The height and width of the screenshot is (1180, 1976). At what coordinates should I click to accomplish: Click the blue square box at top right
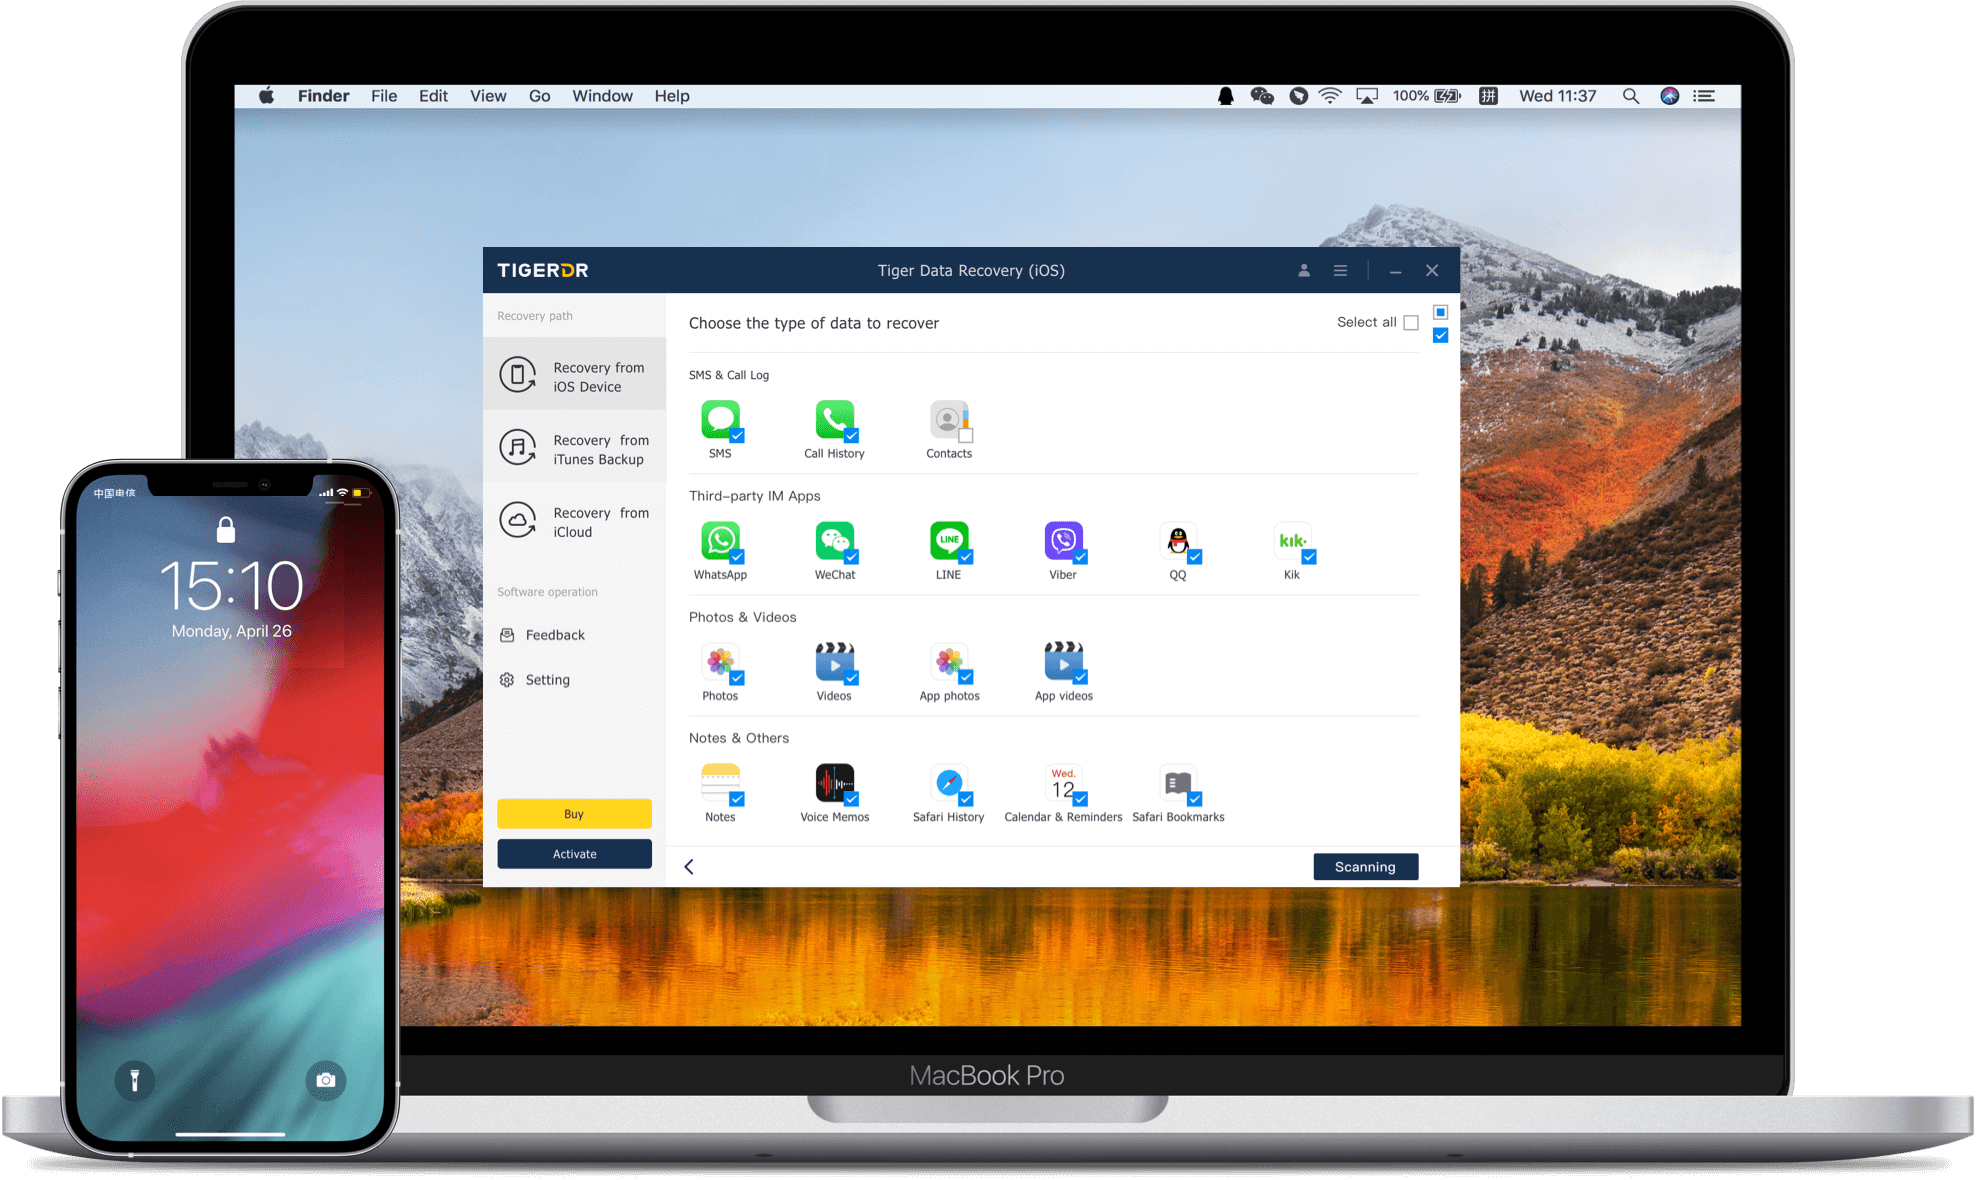click(1440, 312)
